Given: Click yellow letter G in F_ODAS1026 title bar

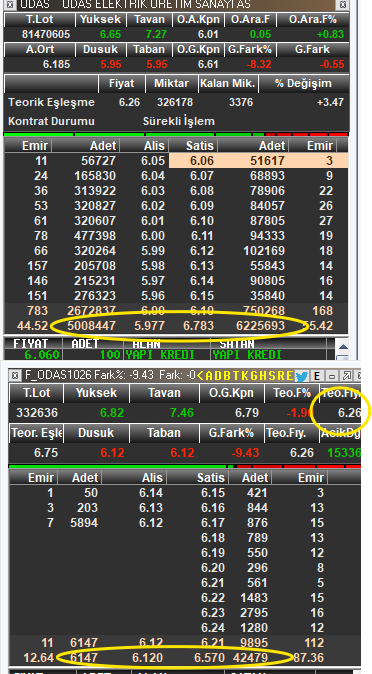Looking at the screenshot, I should pos(254,376).
